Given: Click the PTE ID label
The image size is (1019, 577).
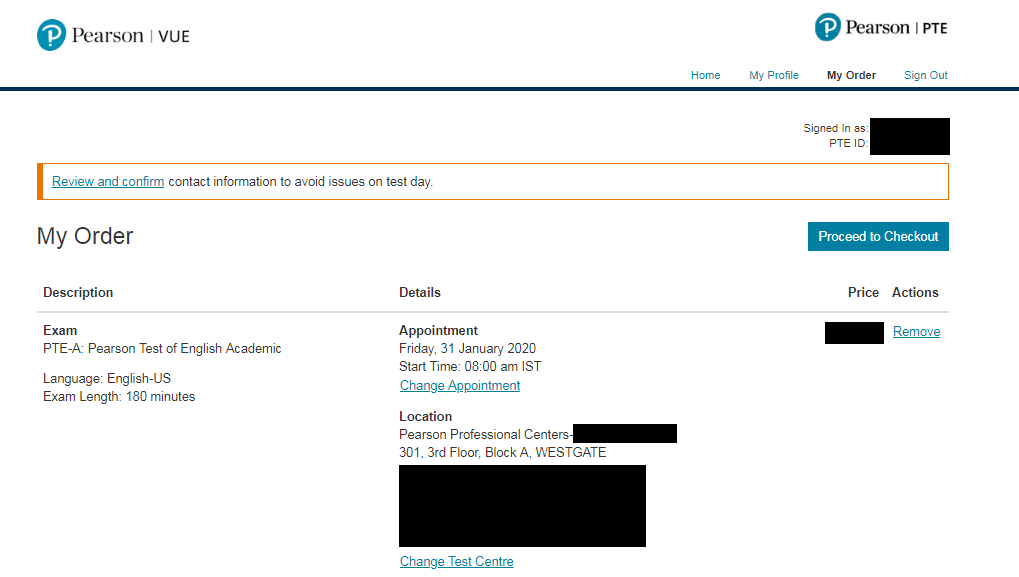Looking at the screenshot, I should click(x=849, y=143).
